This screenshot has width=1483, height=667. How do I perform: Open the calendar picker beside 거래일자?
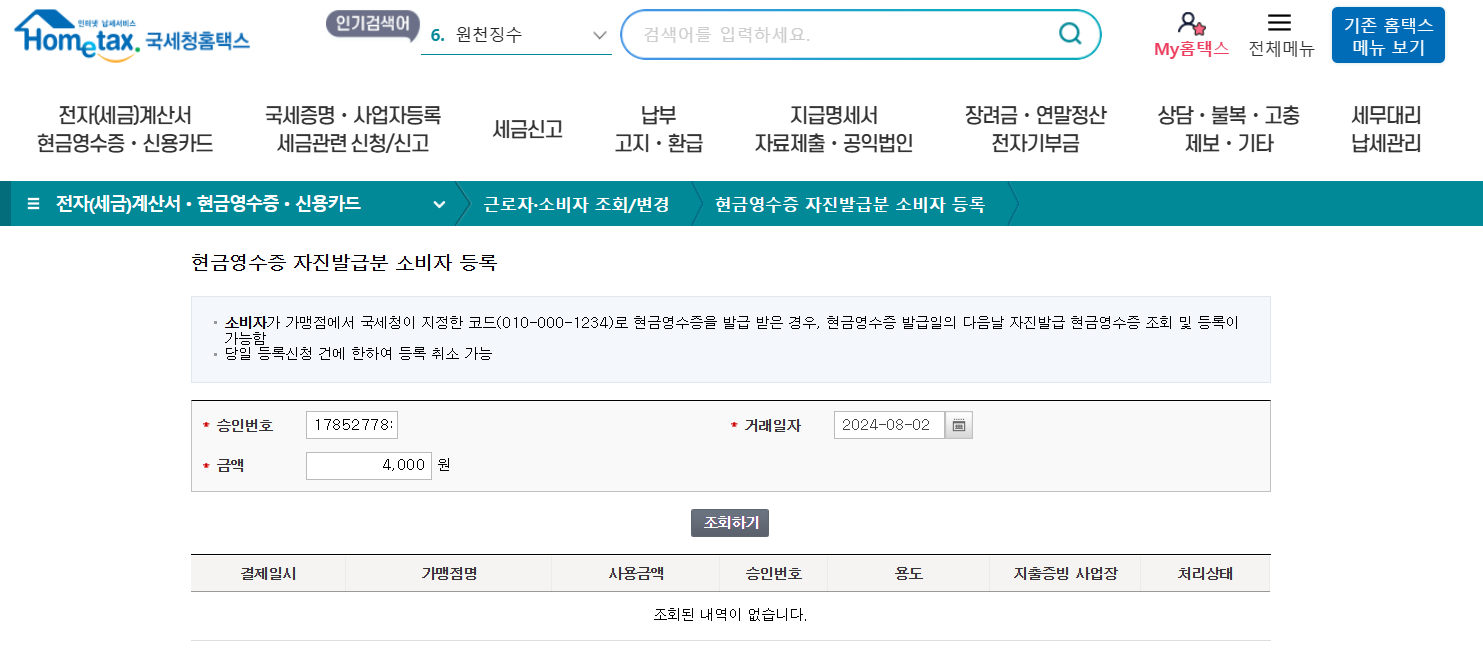tap(959, 424)
